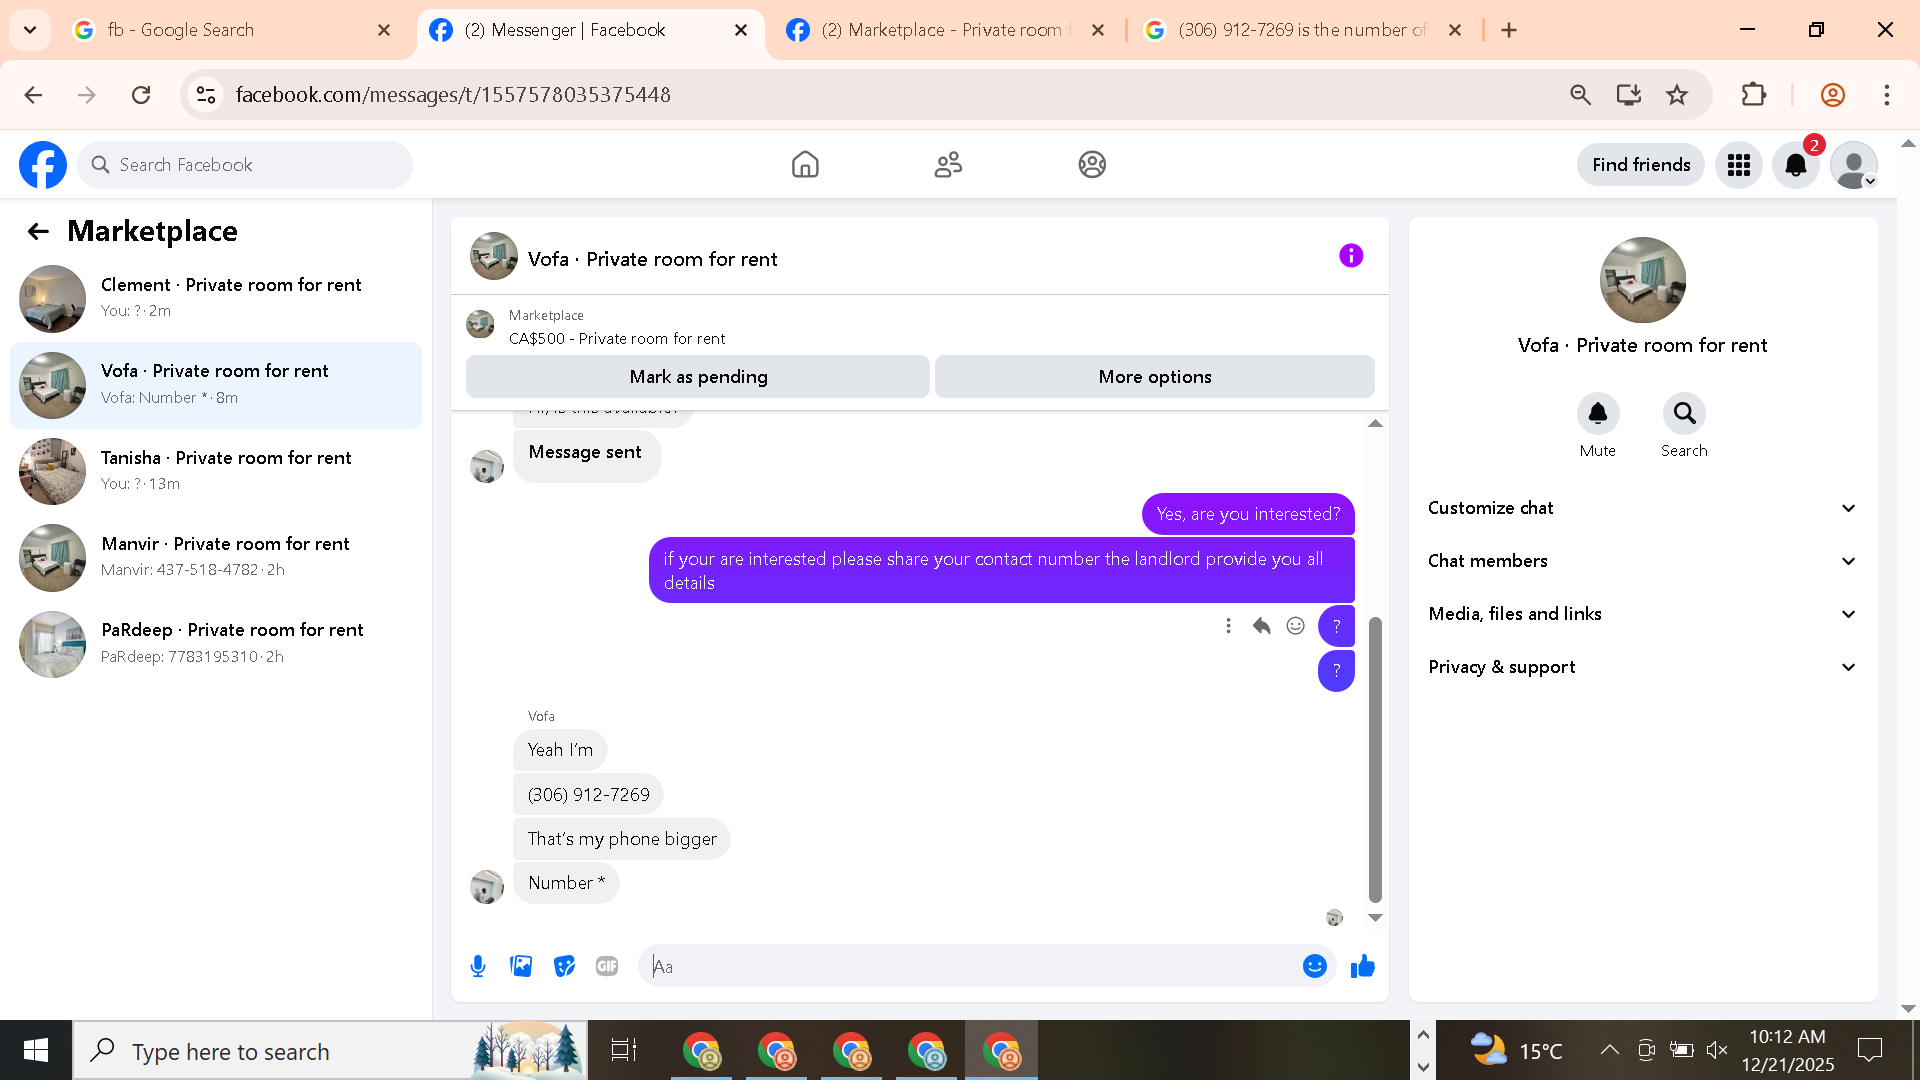Install app icon in address bar

click(x=1629, y=95)
